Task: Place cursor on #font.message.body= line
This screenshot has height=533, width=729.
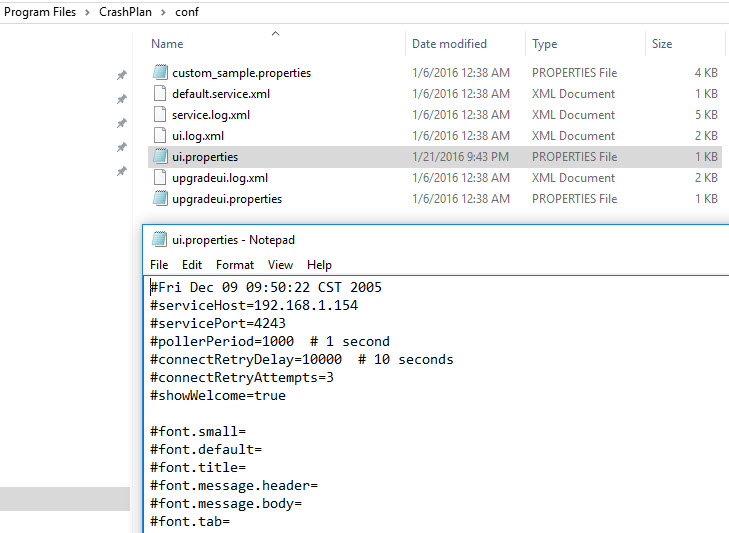Action: point(226,504)
